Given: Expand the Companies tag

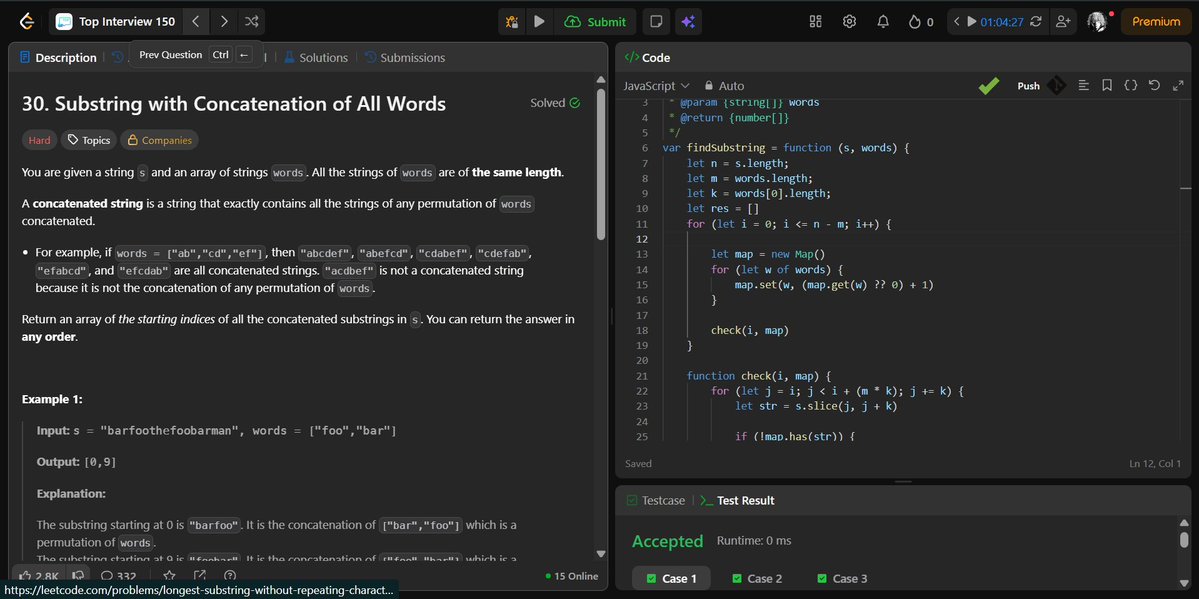Looking at the screenshot, I should click(160, 140).
